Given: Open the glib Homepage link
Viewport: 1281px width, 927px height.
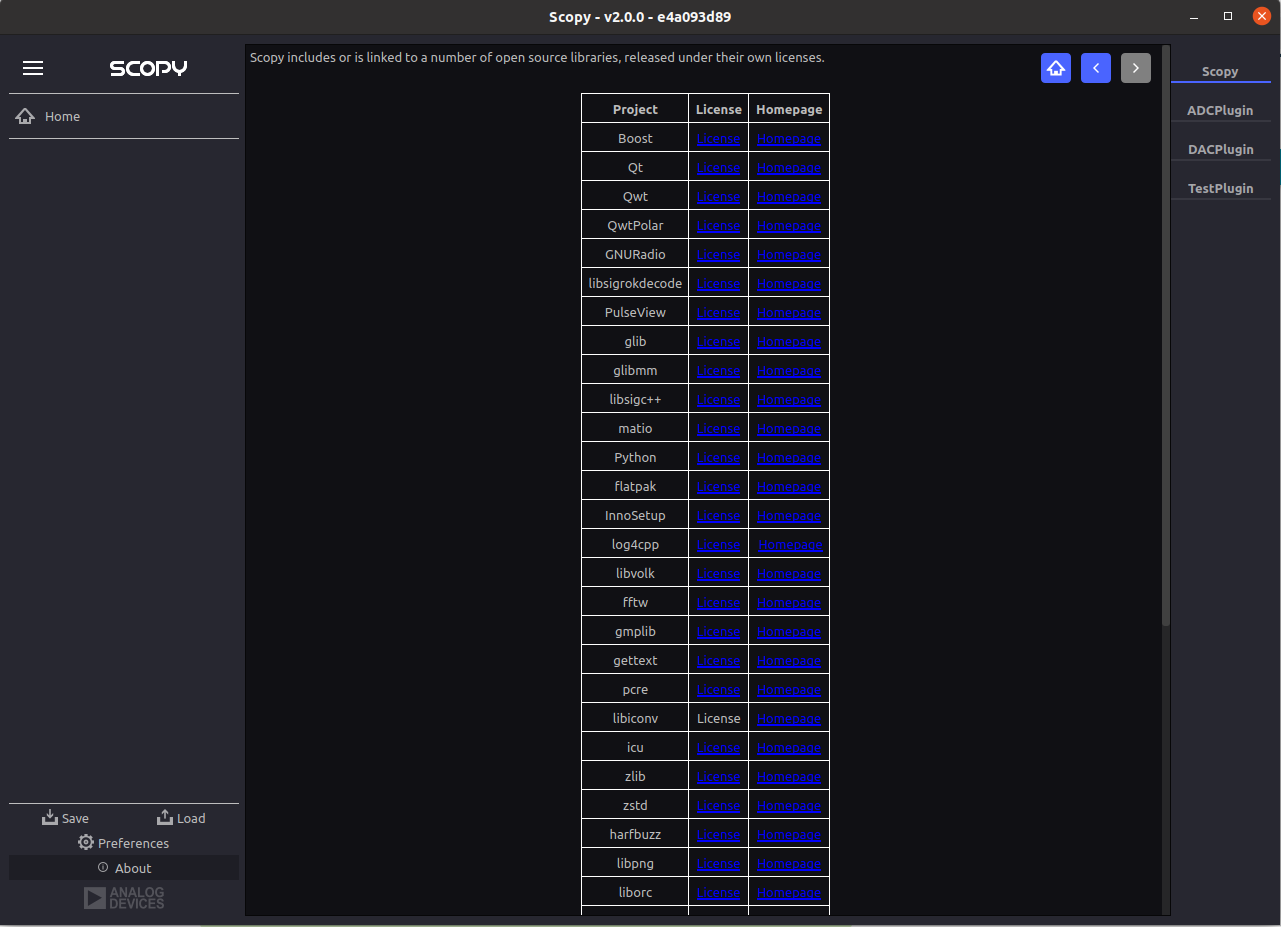Looking at the screenshot, I should click(x=789, y=342).
